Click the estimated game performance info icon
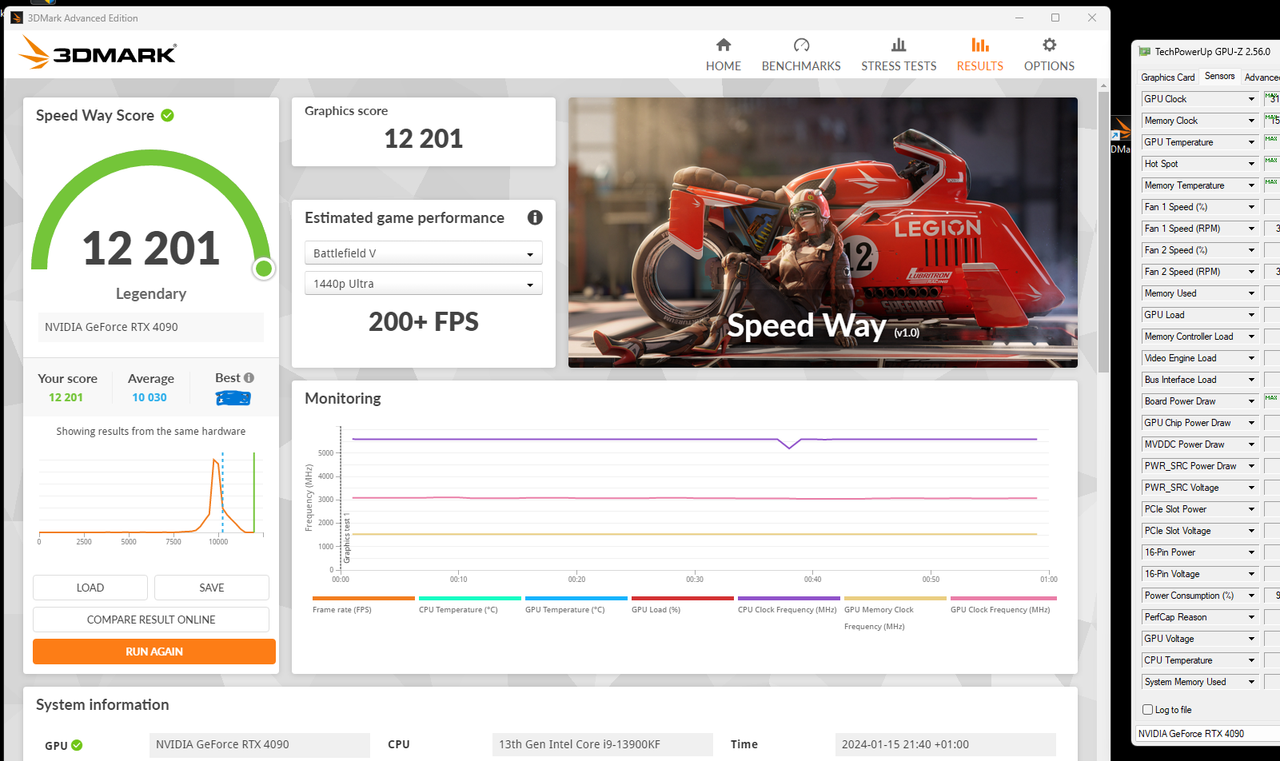The image size is (1280, 761). tap(535, 218)
